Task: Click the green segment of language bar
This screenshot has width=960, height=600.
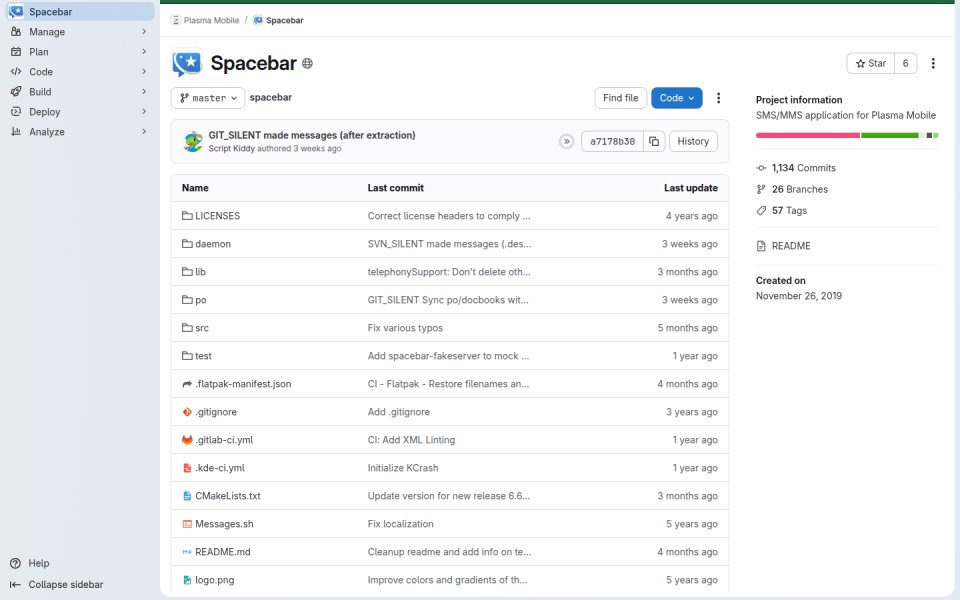Action: (890, 135)
